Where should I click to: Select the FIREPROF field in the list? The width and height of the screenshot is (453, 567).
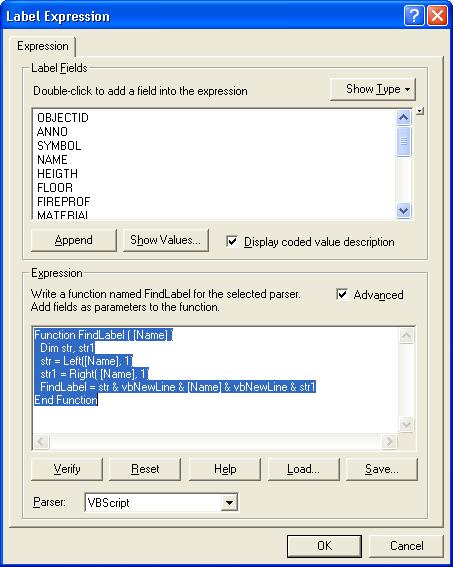64,201
